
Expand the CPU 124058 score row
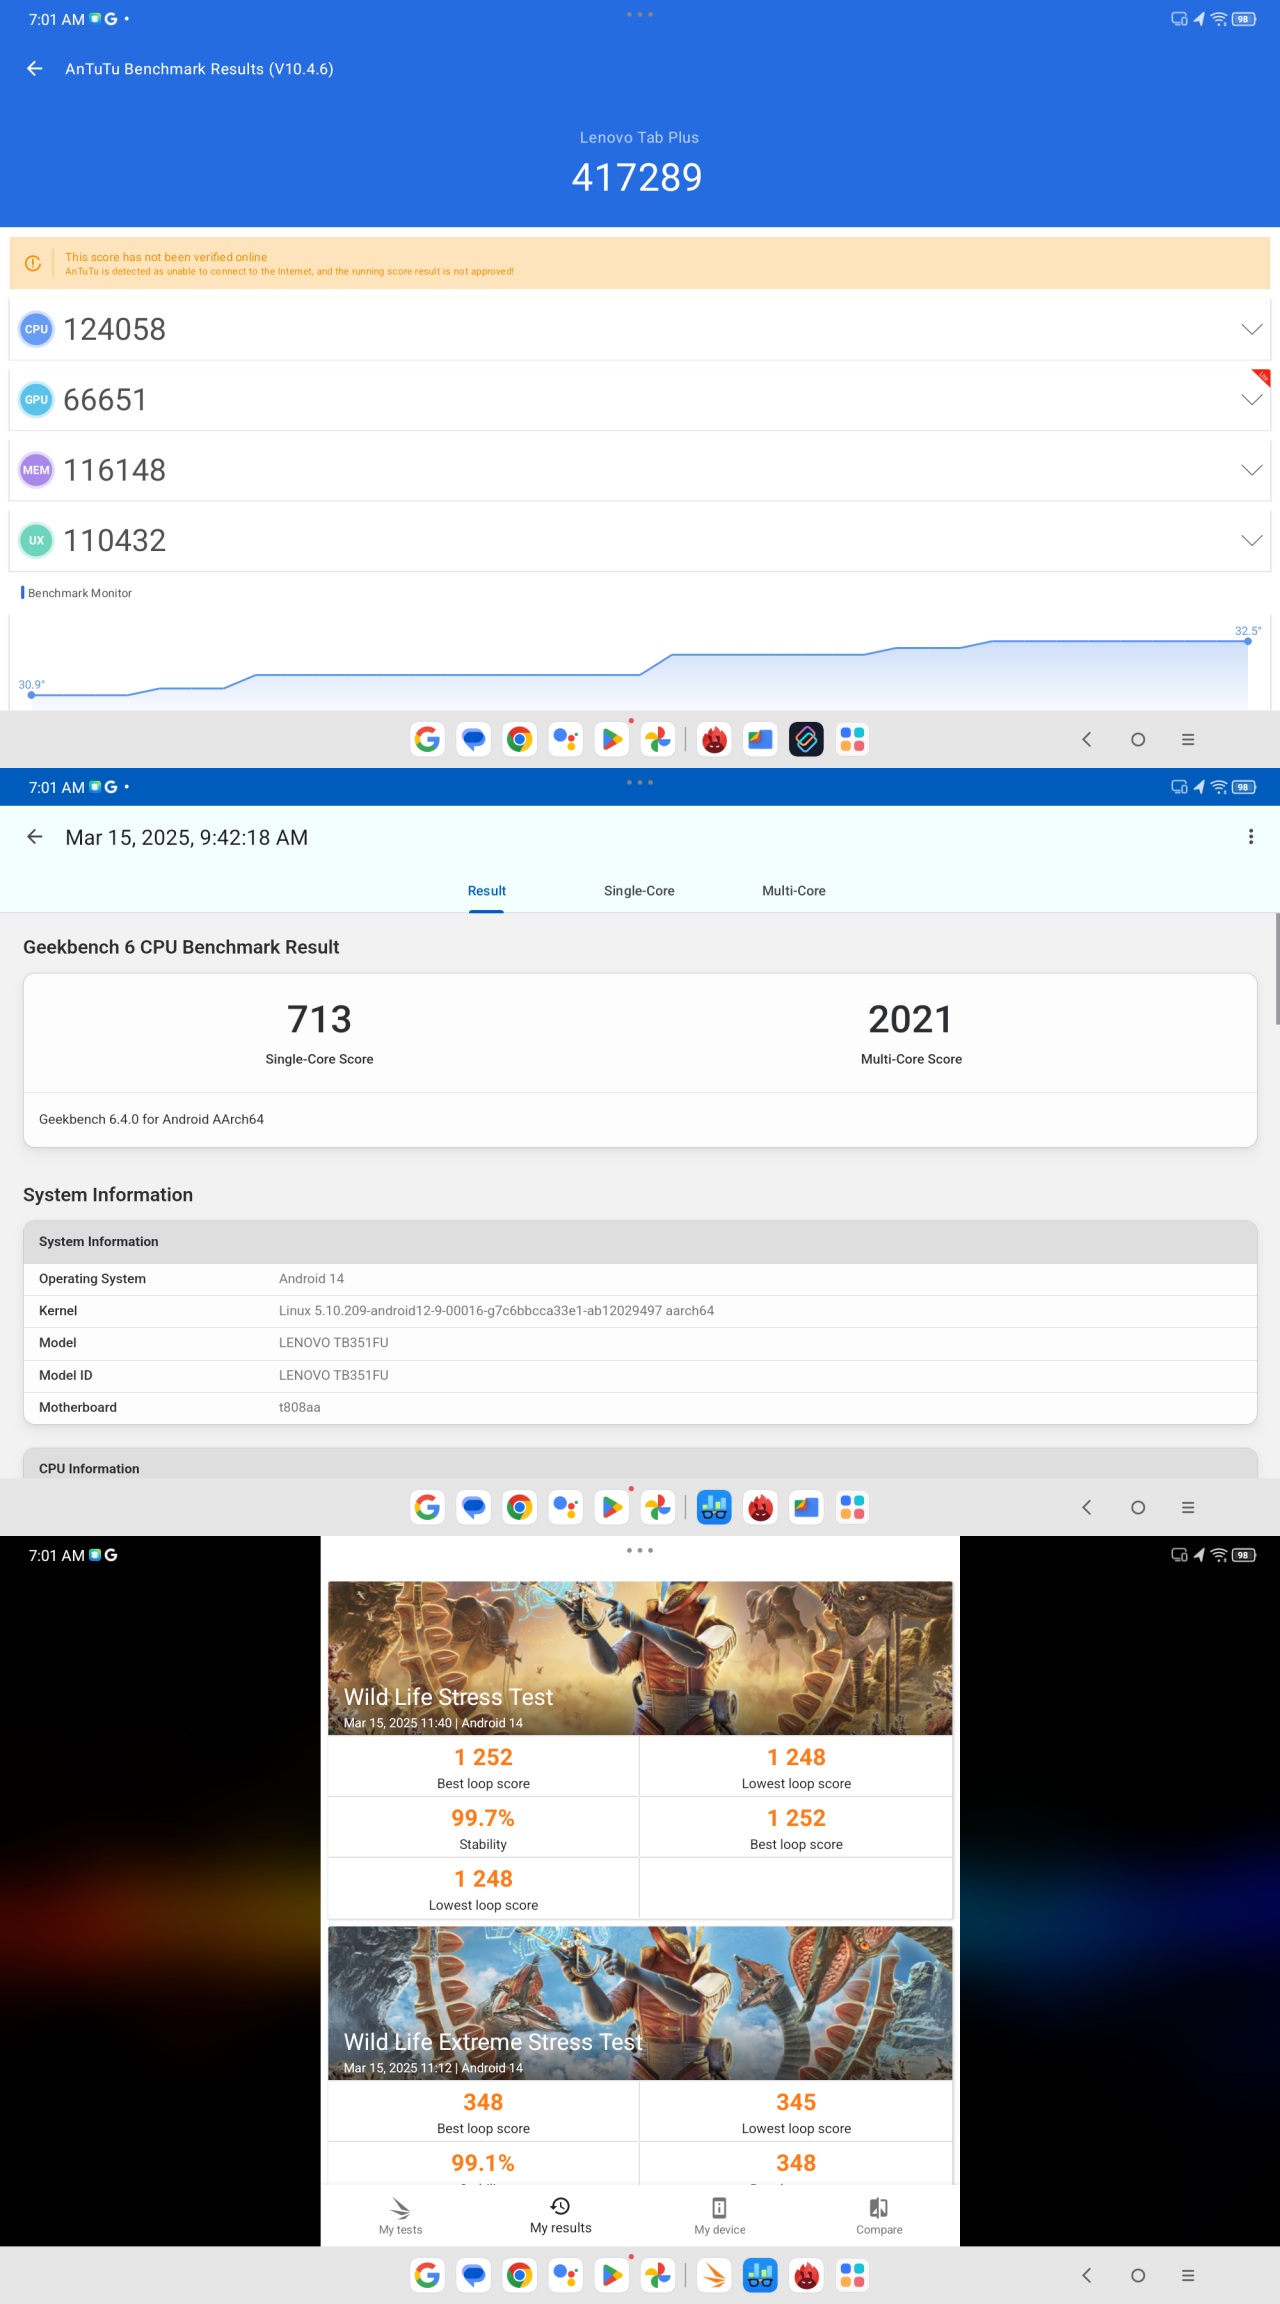tap(640, 329)
